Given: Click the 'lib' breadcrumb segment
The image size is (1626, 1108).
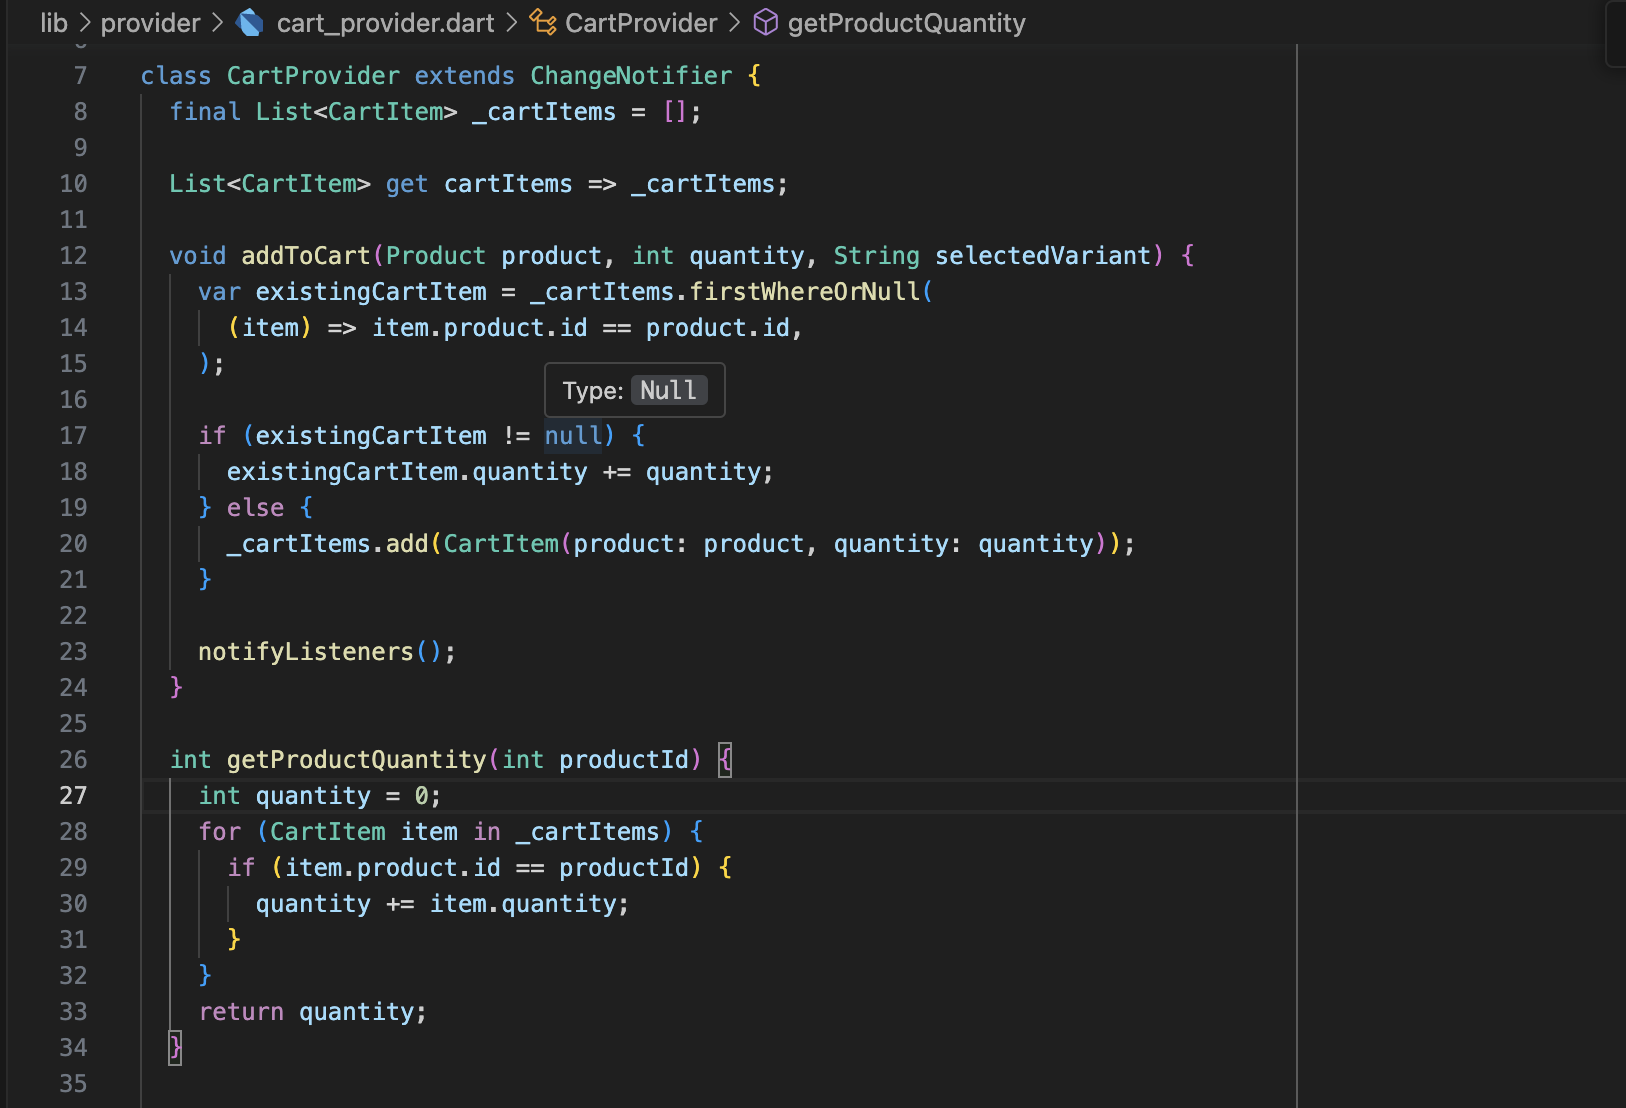Looking at the screenshot, I should 54,23.
